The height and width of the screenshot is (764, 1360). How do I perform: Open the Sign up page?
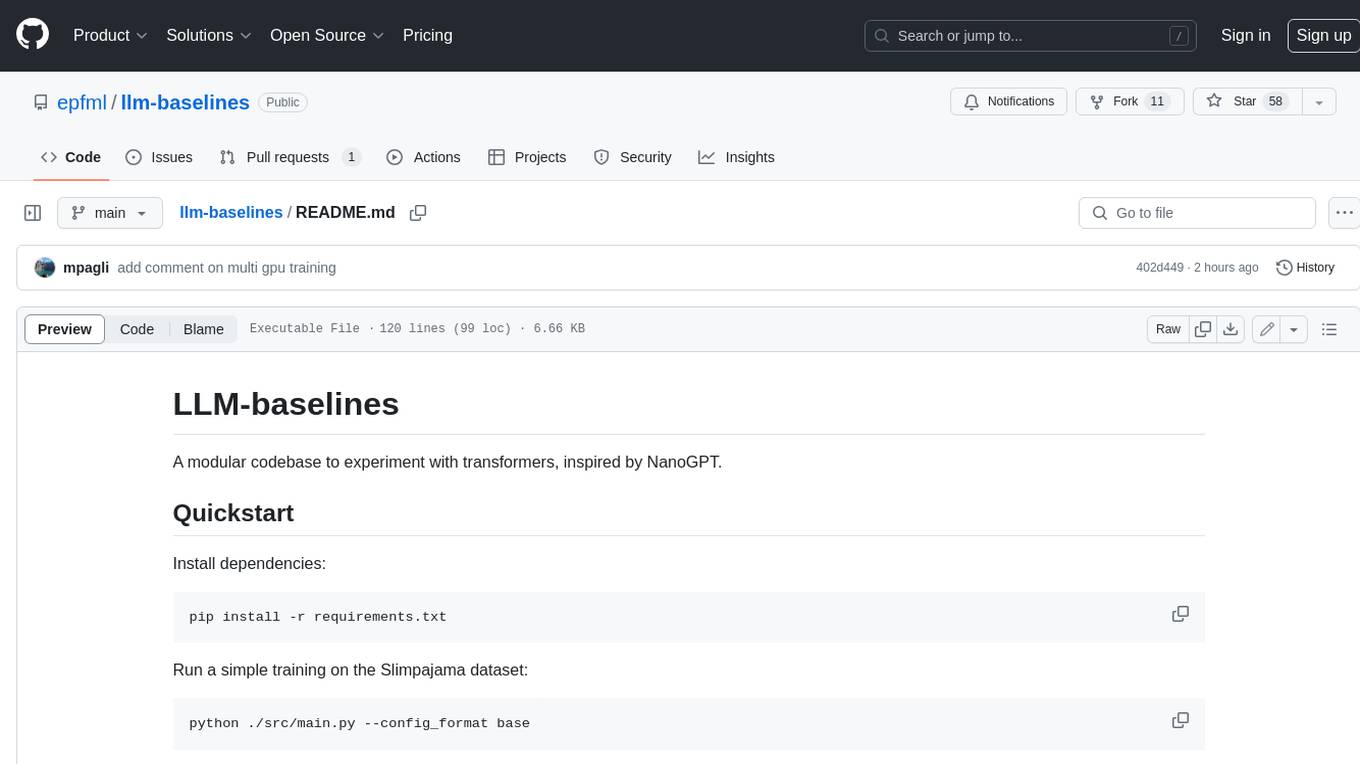[x=1323, y=35]
